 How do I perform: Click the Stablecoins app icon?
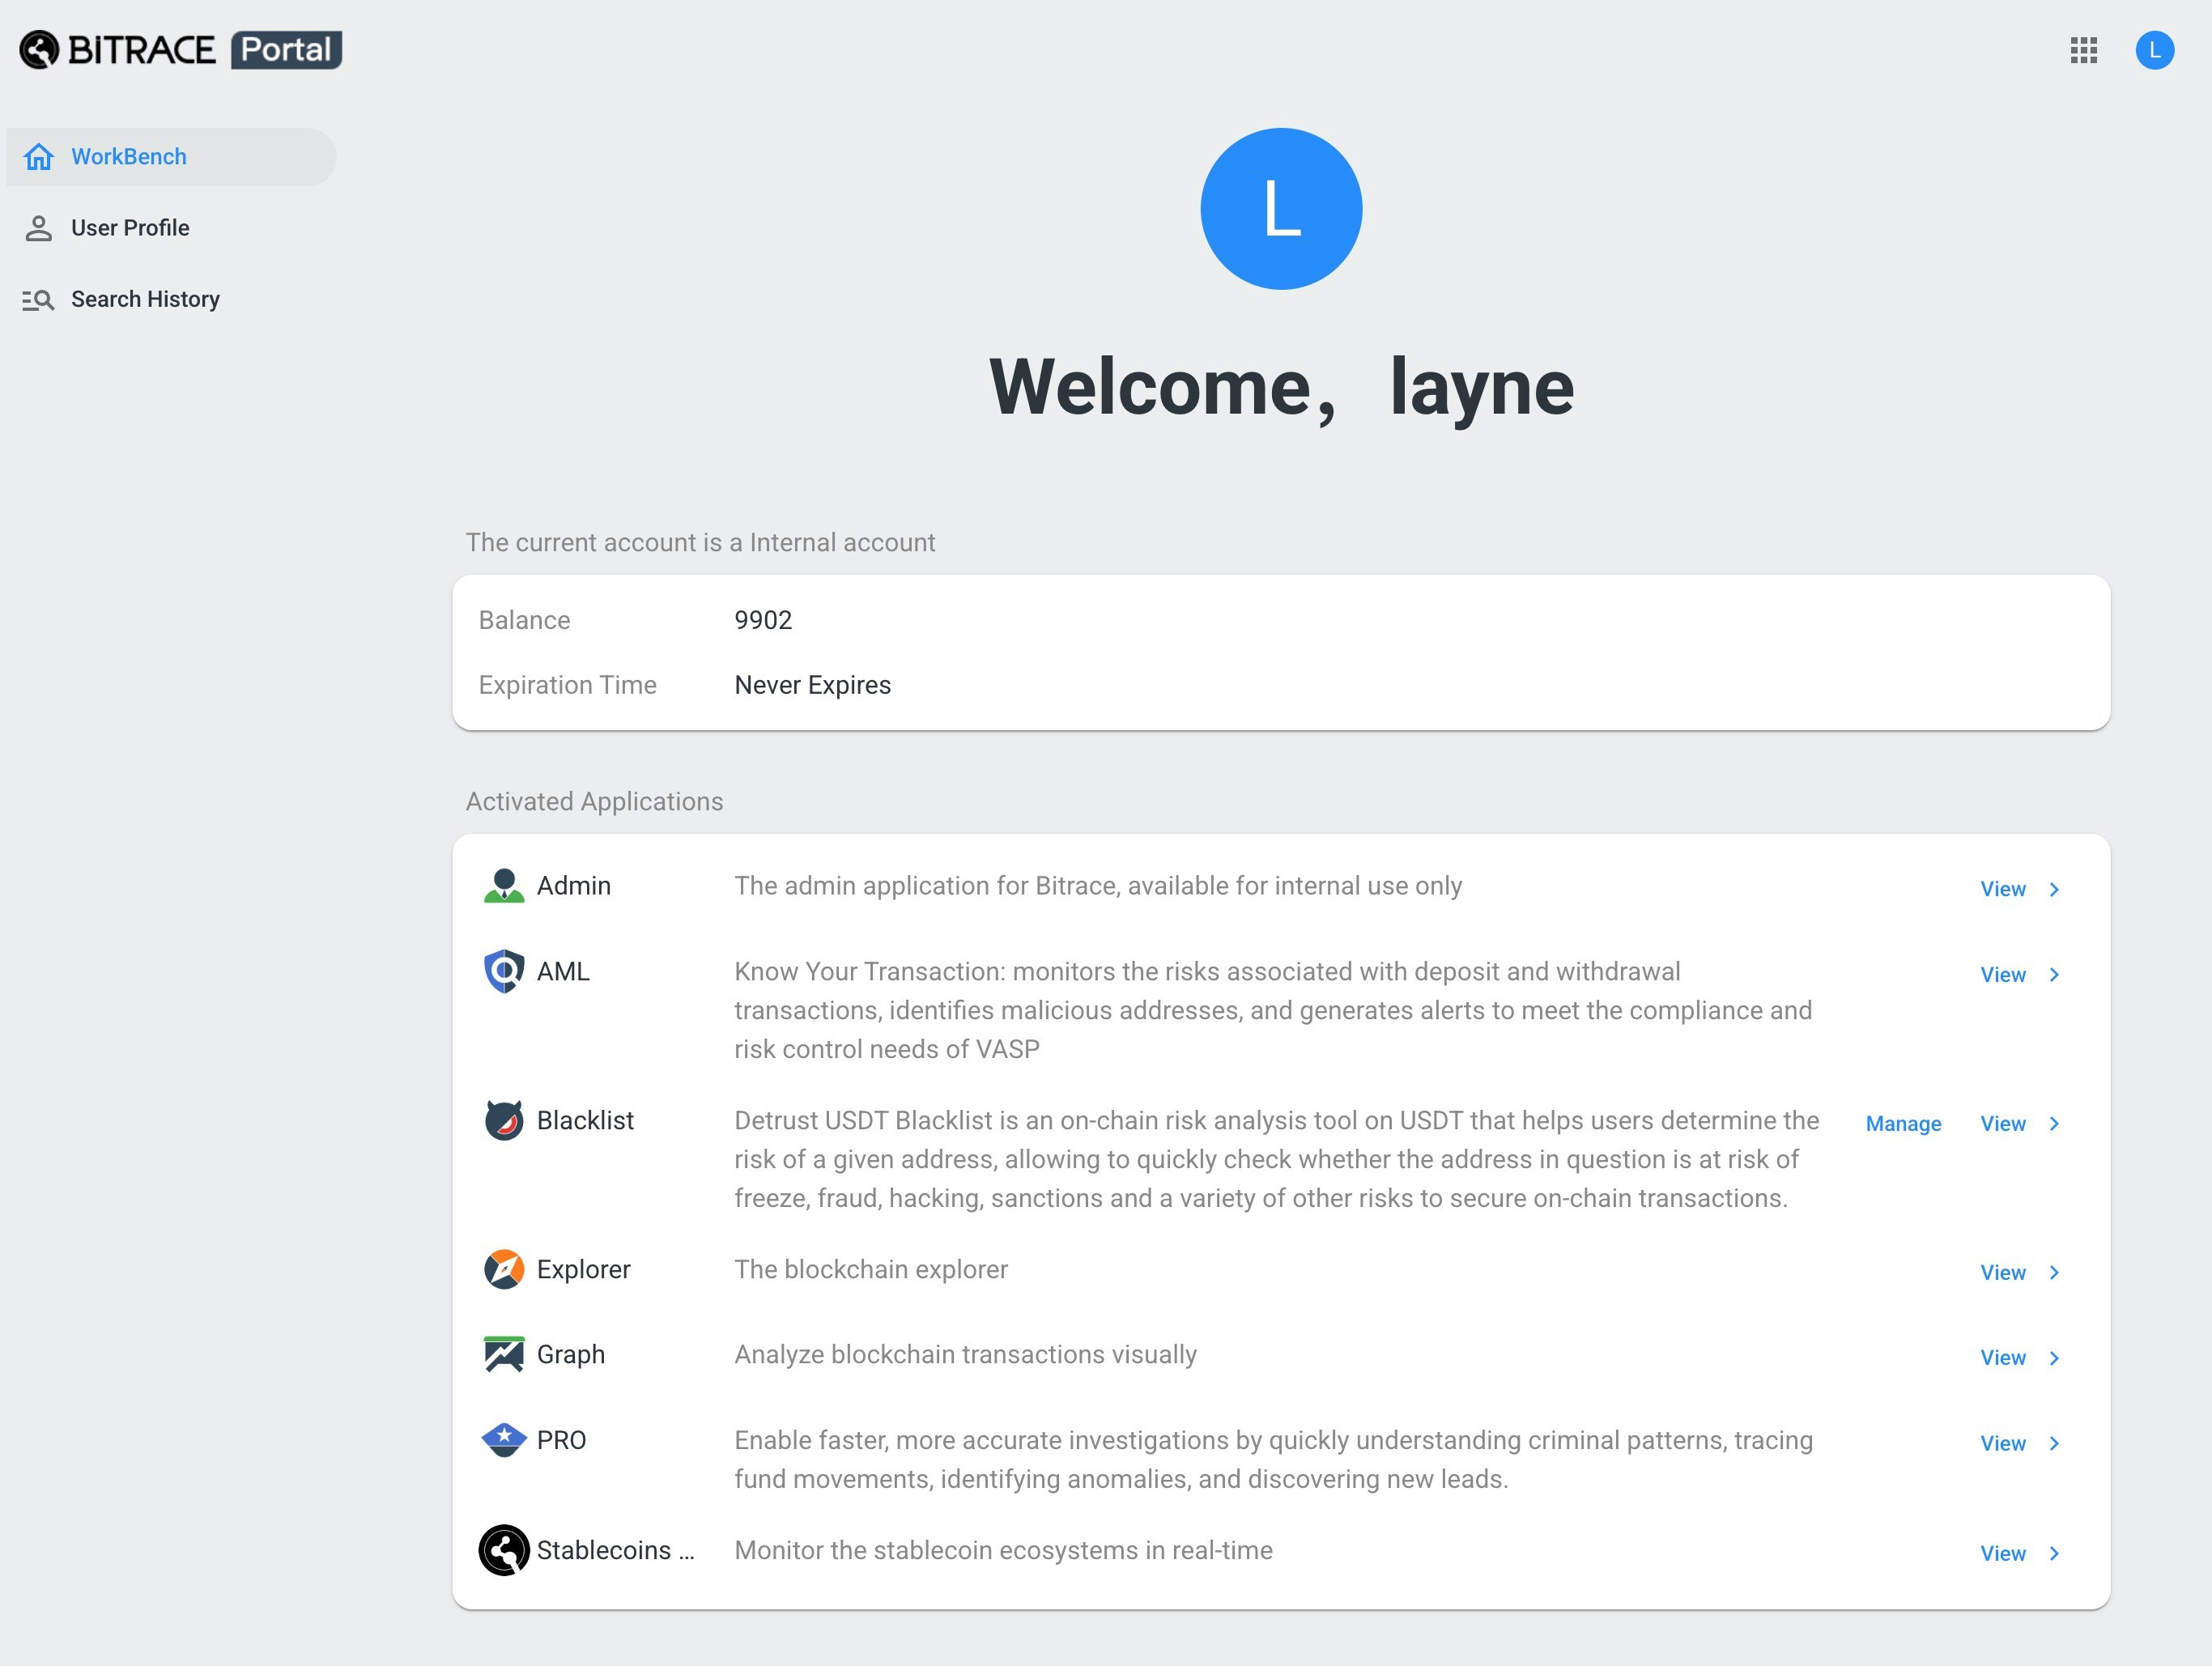(x=504, y=1550)
